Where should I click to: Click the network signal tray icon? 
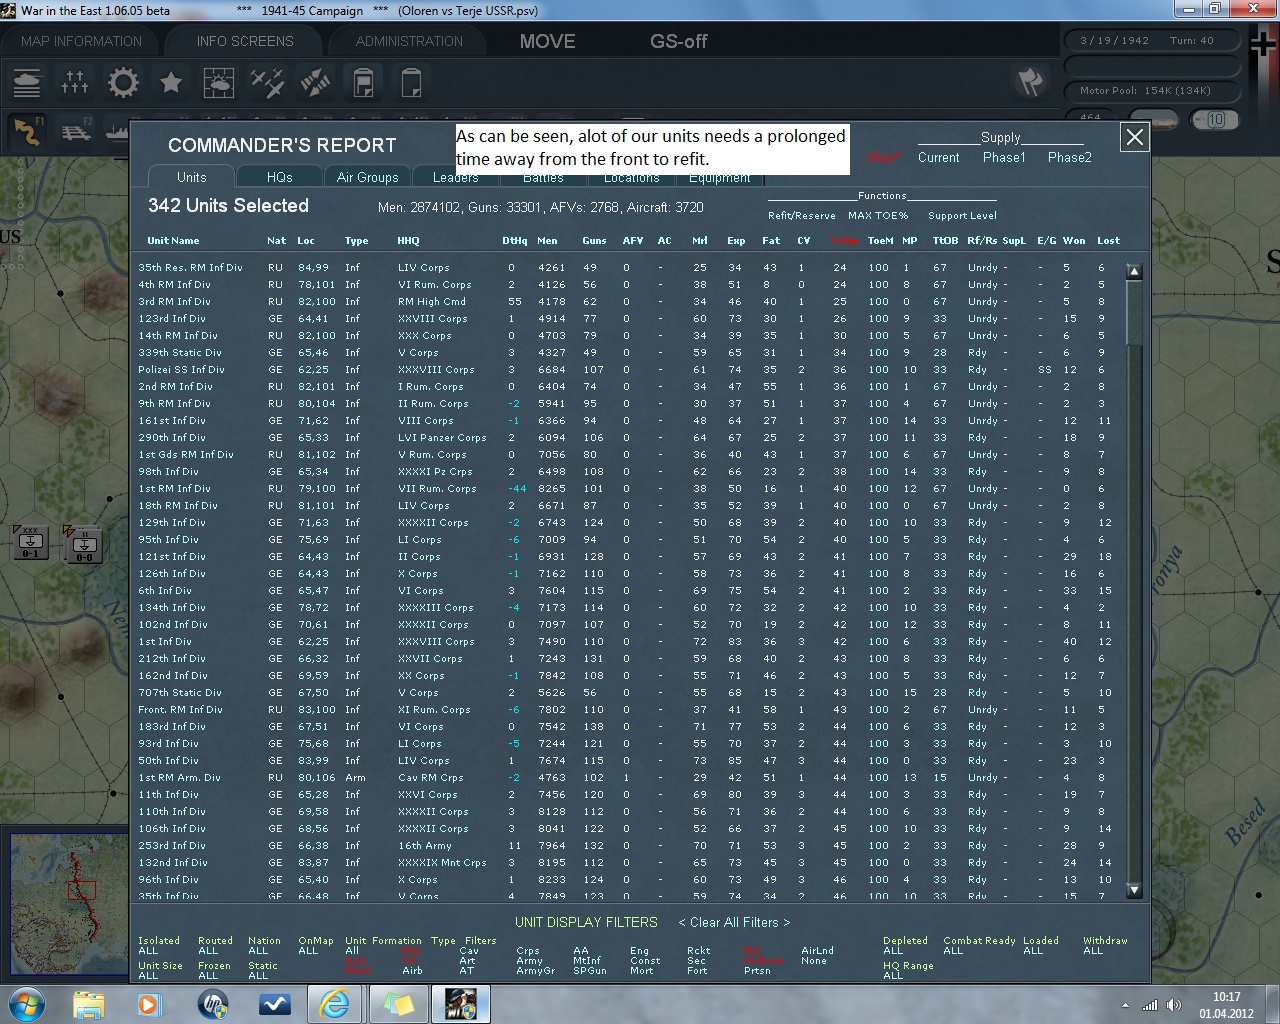click(x=1149, y=1005)
